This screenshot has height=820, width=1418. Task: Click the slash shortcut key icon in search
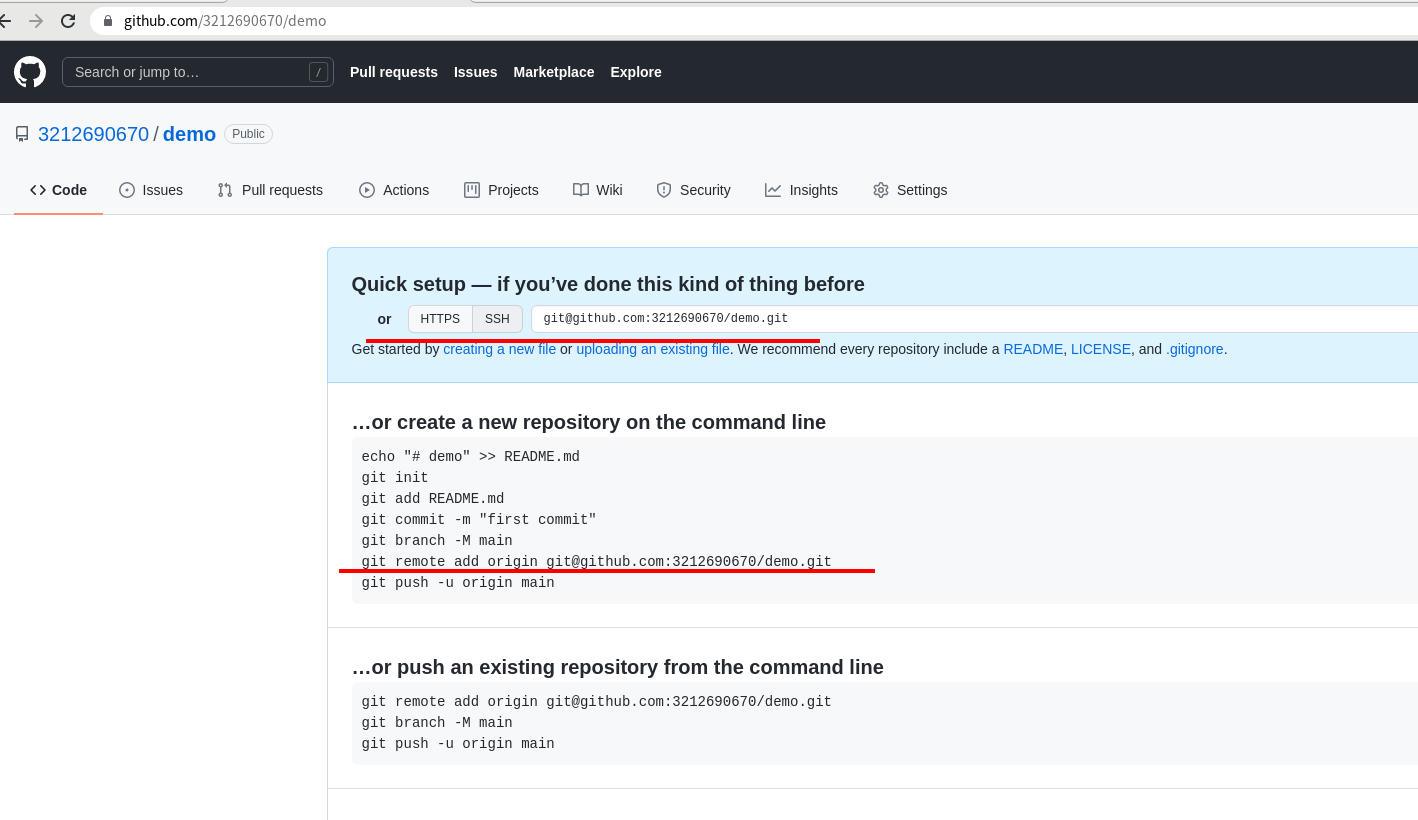point(318,72)
